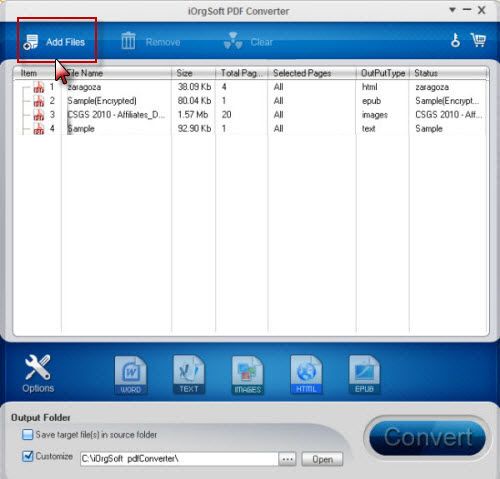
Task: Click PDF icon of row 4 Sample
Action: click(38, 129)
